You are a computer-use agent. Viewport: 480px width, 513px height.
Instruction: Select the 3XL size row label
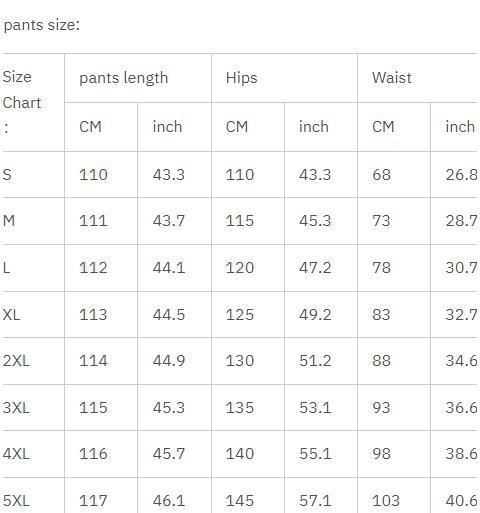[x=16, y=408]
